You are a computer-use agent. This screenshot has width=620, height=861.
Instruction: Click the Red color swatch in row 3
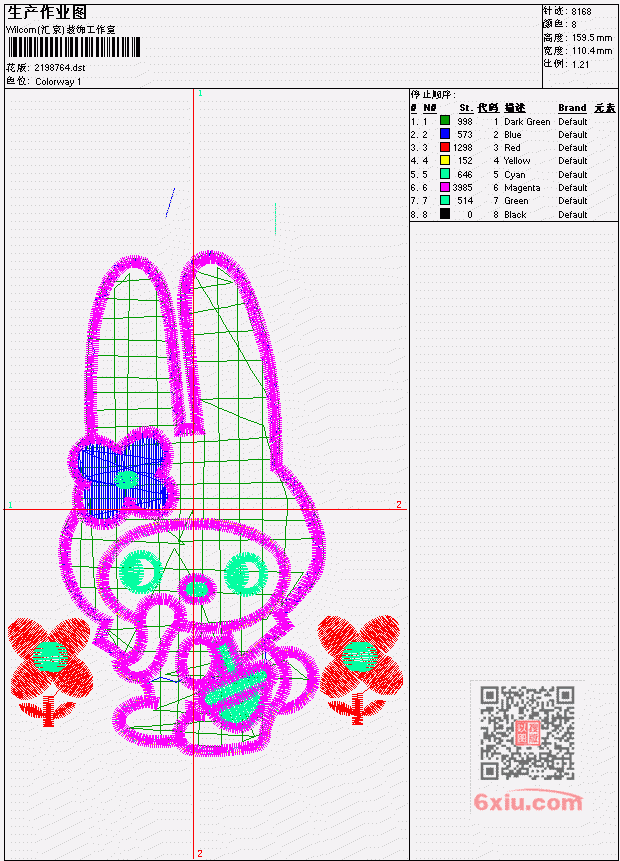[x=445, y=147]
